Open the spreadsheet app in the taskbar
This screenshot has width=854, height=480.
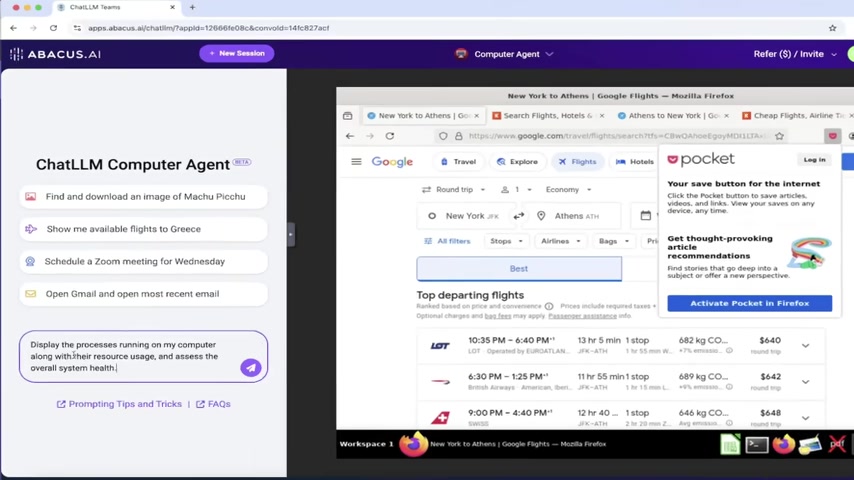click(x=730, y=444)
